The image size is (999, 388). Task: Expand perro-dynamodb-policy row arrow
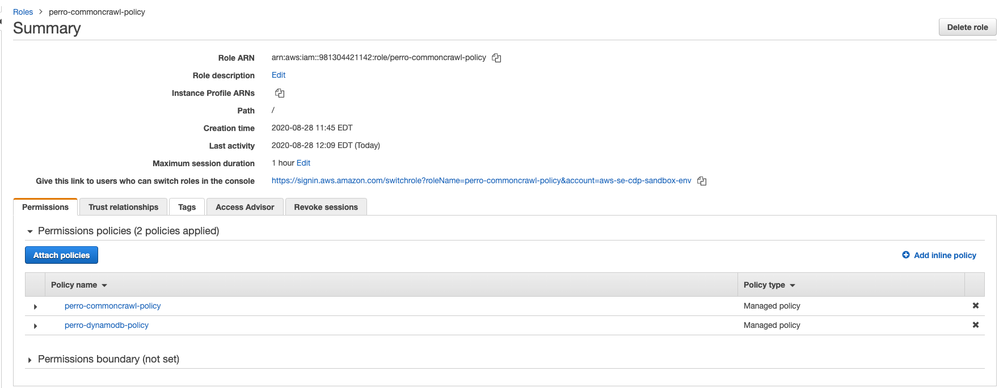pos(35,326)
